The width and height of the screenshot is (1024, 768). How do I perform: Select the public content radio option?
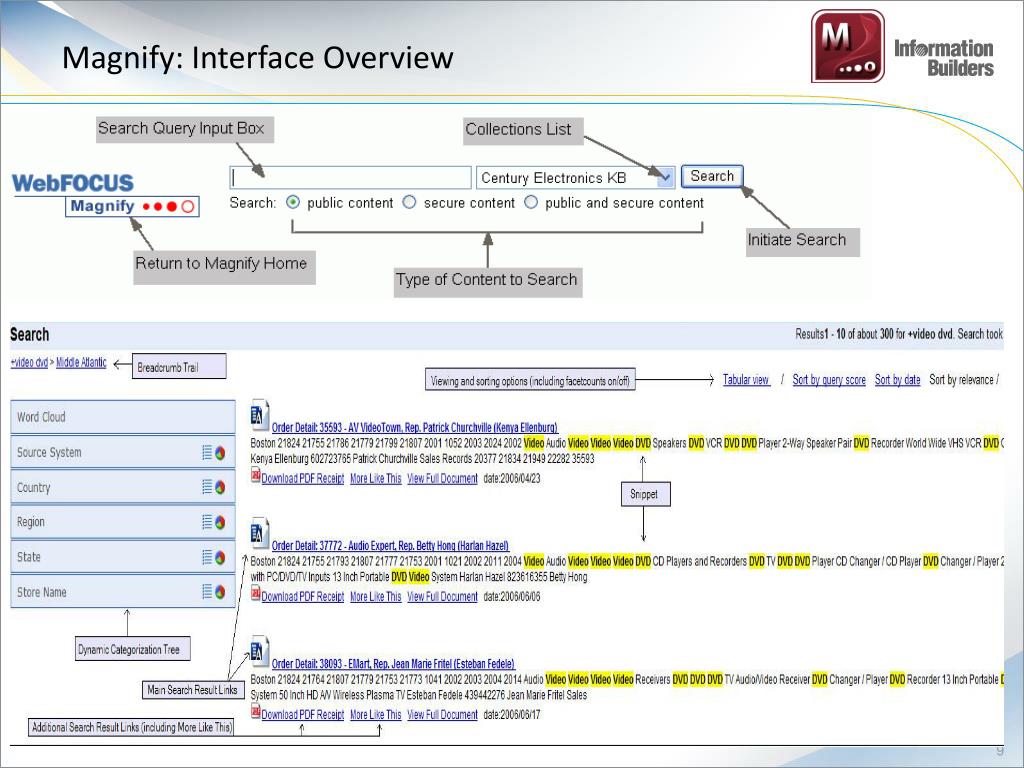(x=293, y=202)
